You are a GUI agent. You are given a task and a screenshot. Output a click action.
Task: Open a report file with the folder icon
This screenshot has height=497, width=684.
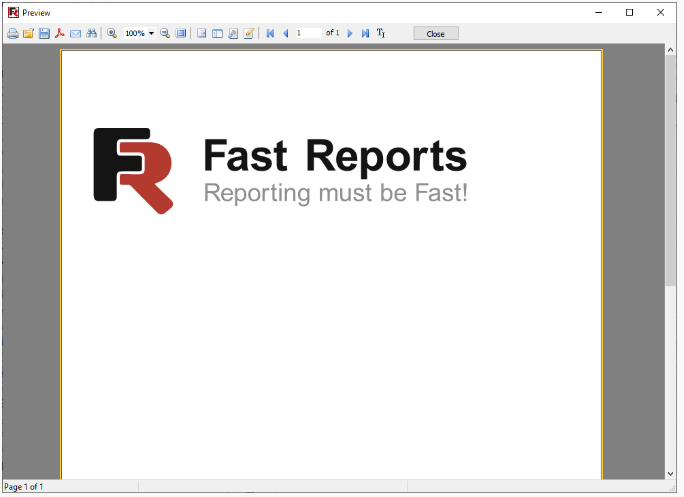click(28, 33)
